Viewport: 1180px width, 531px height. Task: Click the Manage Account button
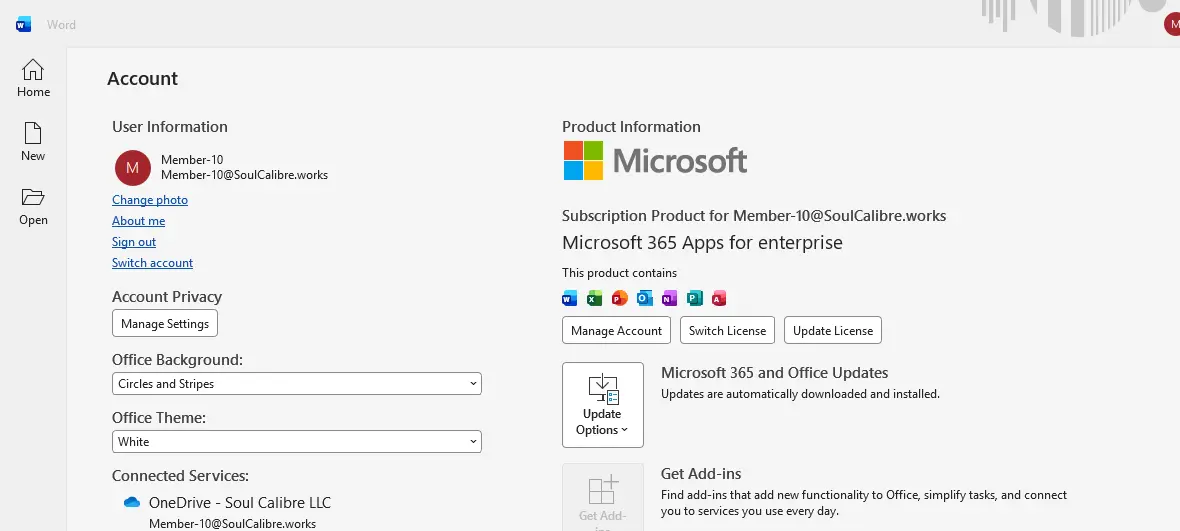point(616,330)
